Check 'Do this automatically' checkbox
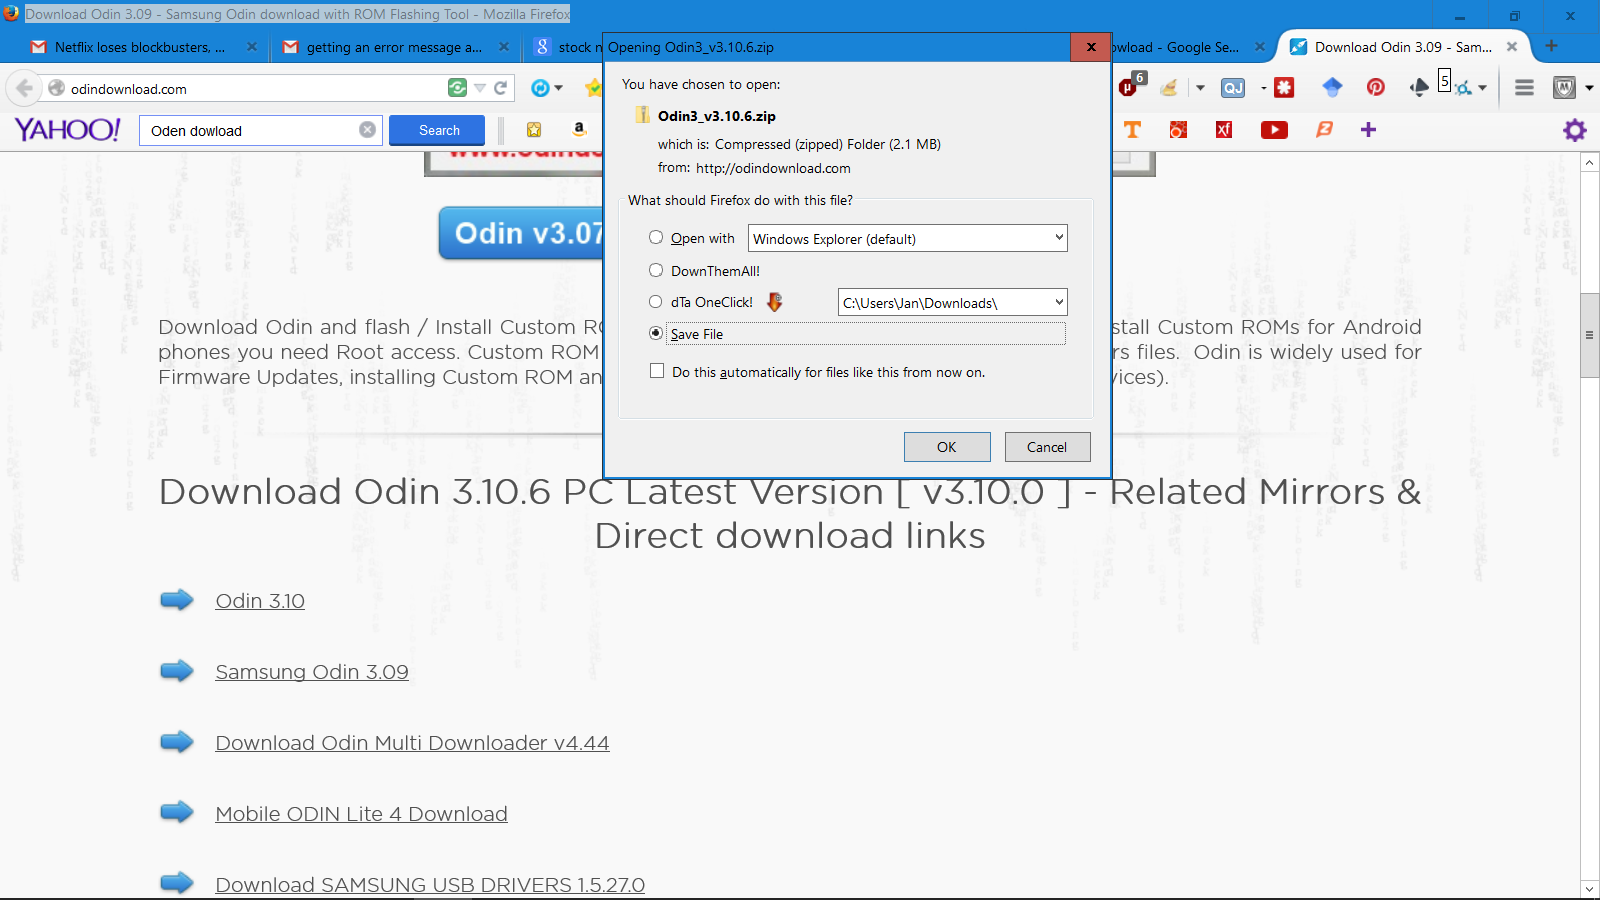The width and height of the screenshot is (1600, 900). click(x=657, y=371)
